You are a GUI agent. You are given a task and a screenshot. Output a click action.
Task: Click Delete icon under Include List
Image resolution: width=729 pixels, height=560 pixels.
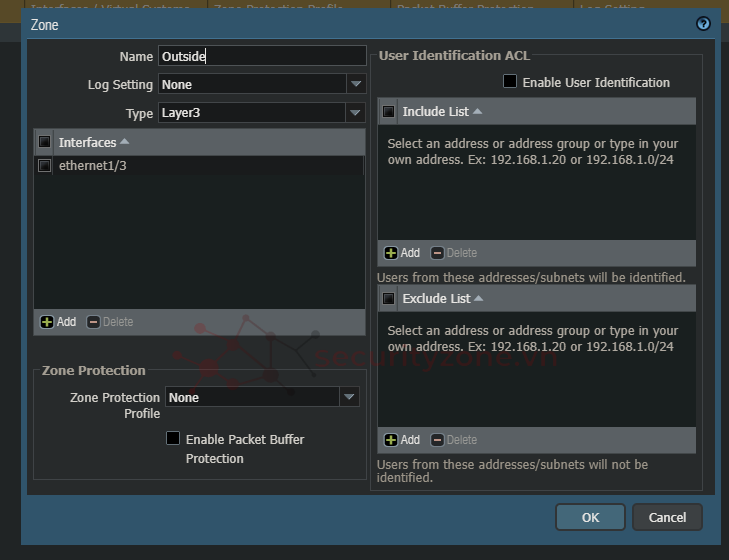[438, 253]
